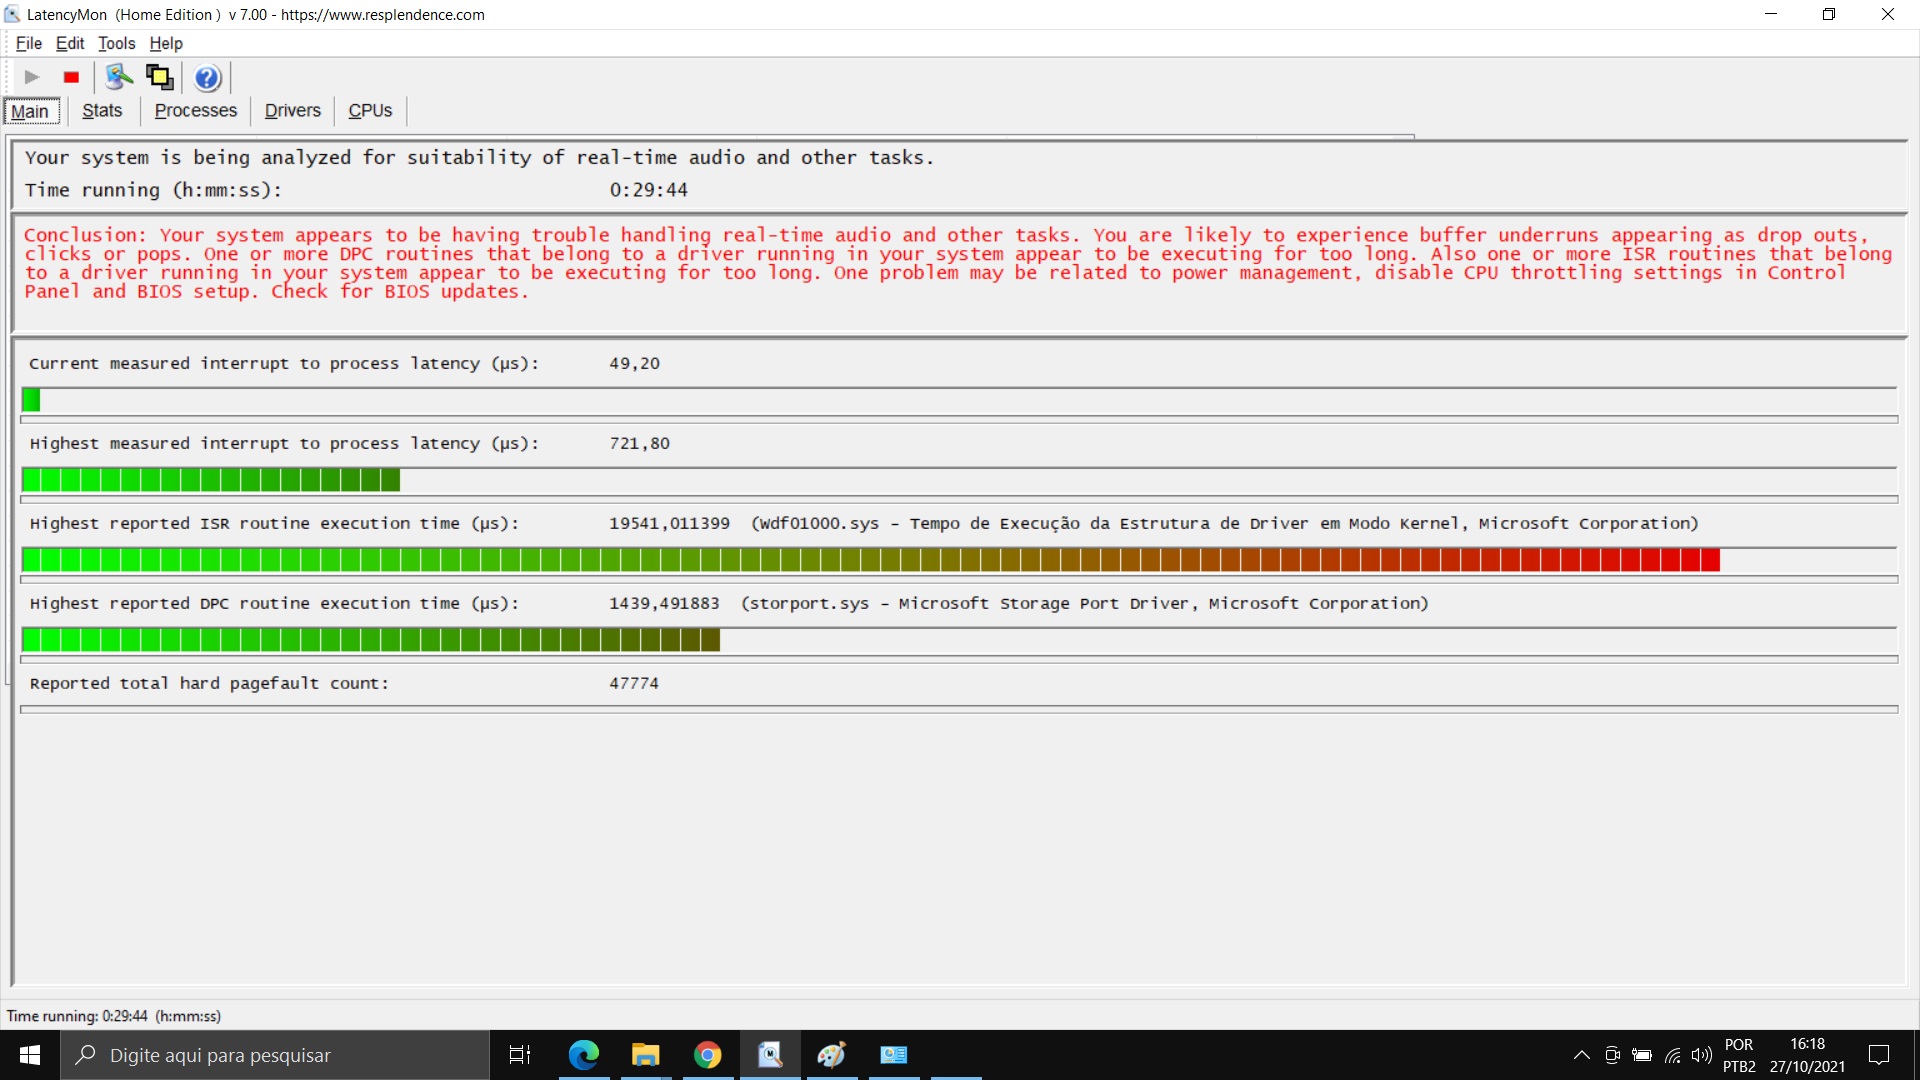This screenshot has height=1080, width=1920.
Task: Open the Windows Start menu
Action: (x=30, y=1055)
